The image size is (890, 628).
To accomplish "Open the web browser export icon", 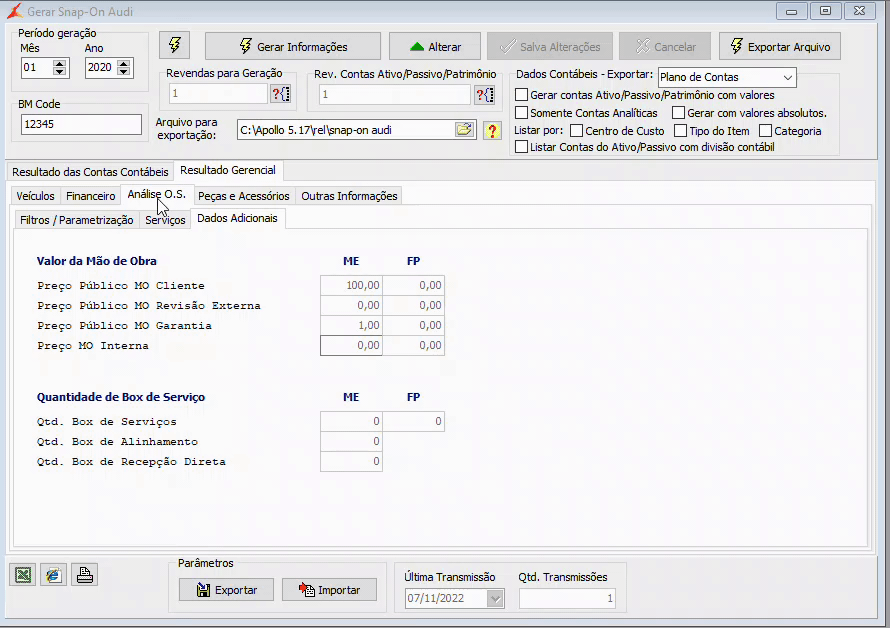I will [x=53, y=575].
